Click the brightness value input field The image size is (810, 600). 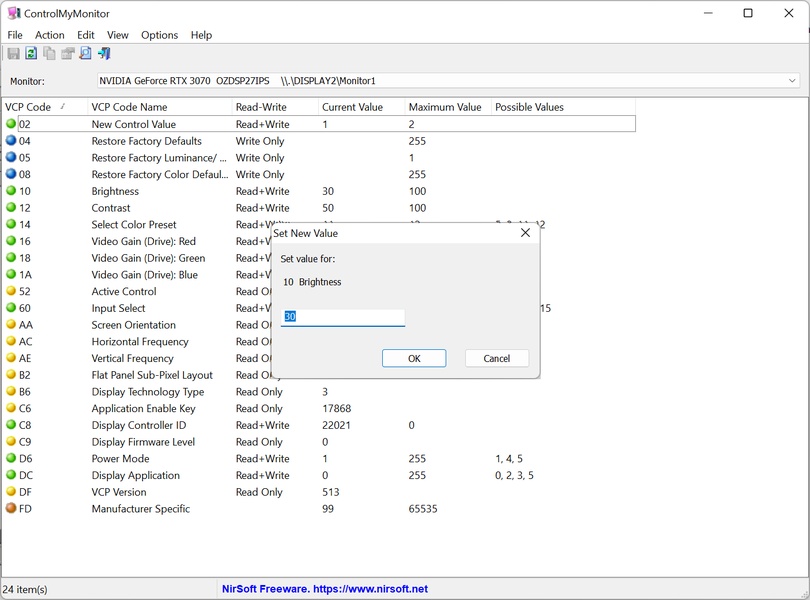(x=343, y=317)
